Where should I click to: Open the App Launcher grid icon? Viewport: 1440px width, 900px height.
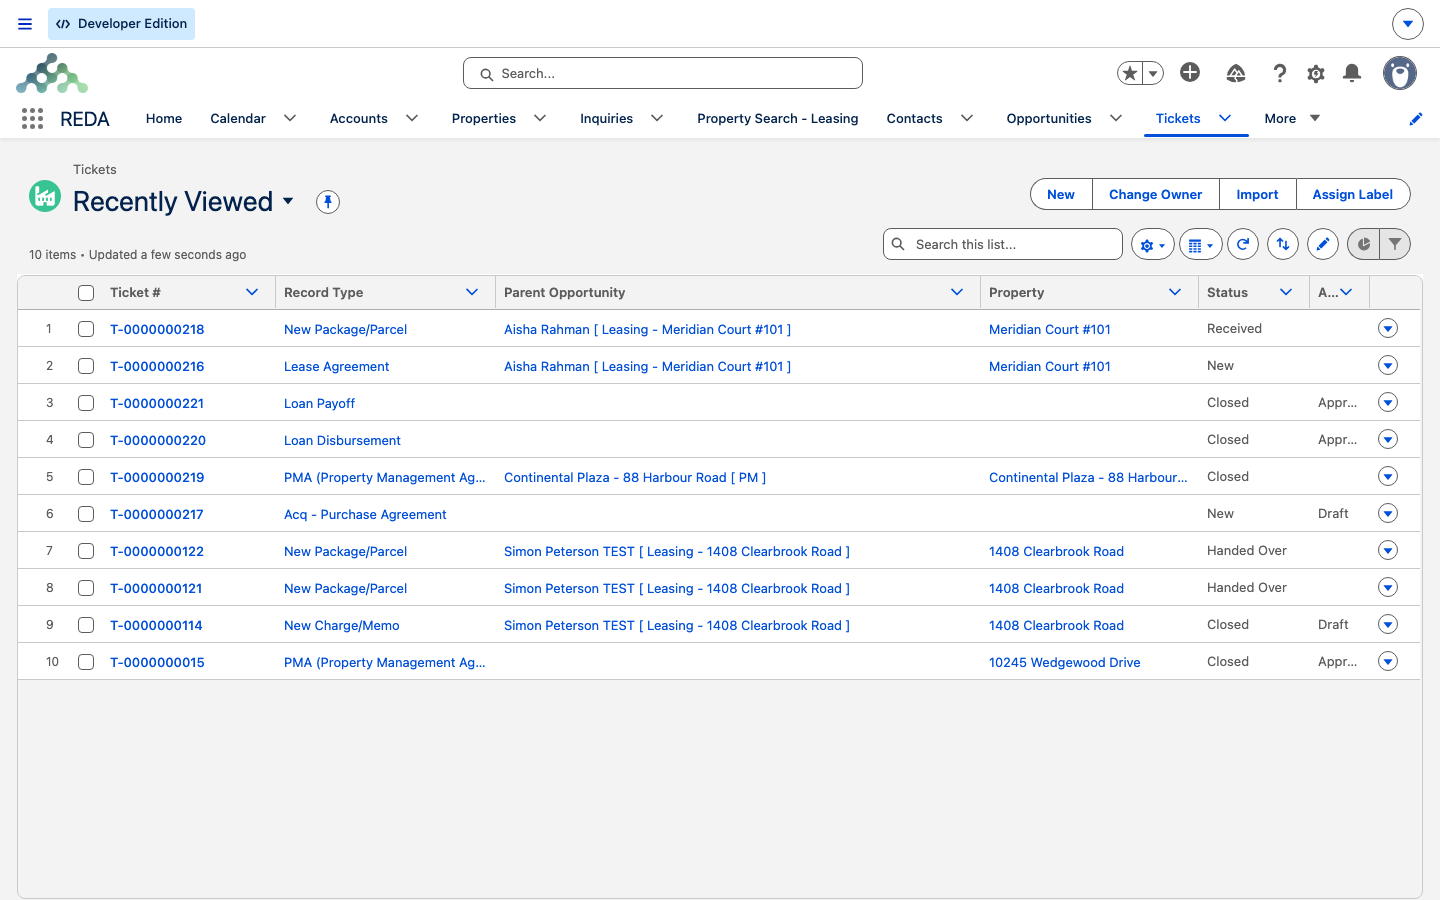click(32, 119)
